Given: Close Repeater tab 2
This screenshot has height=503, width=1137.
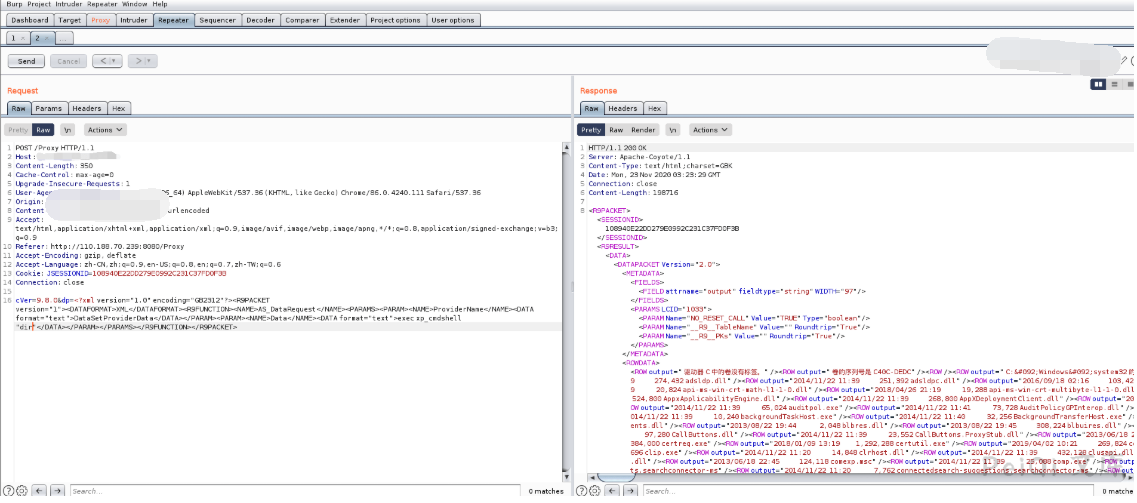Looking at the screenshot, I should (x=46, y=37).
